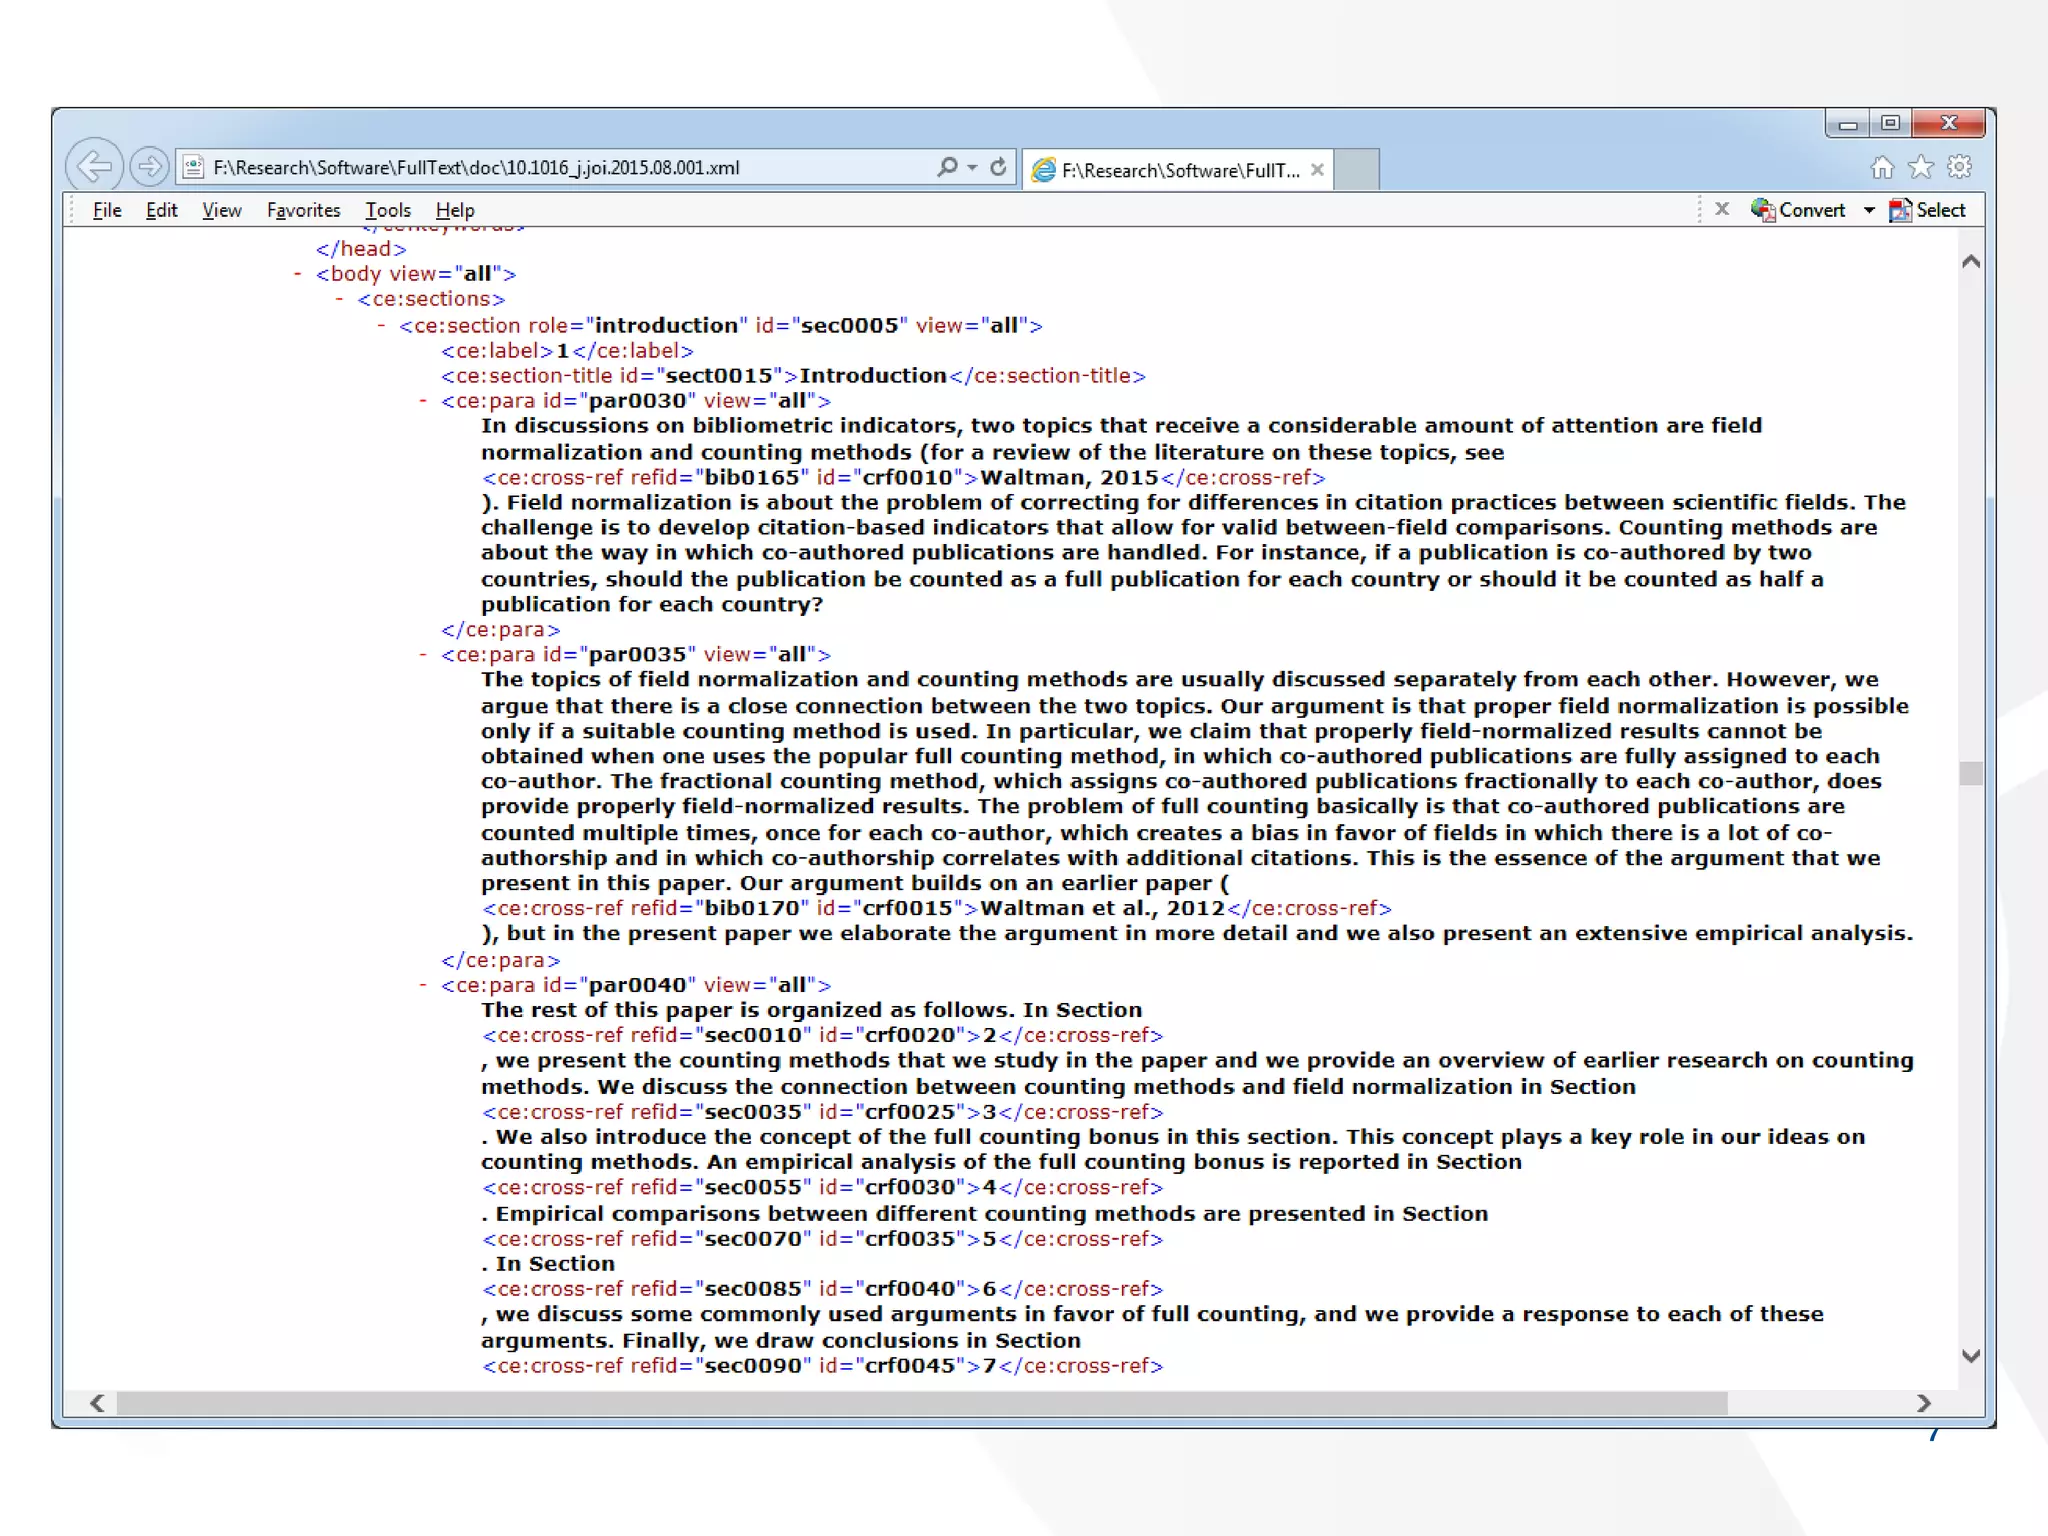Collapse the body view element node
This screenshot has width=2048, height=1536.
pos(298,274)
